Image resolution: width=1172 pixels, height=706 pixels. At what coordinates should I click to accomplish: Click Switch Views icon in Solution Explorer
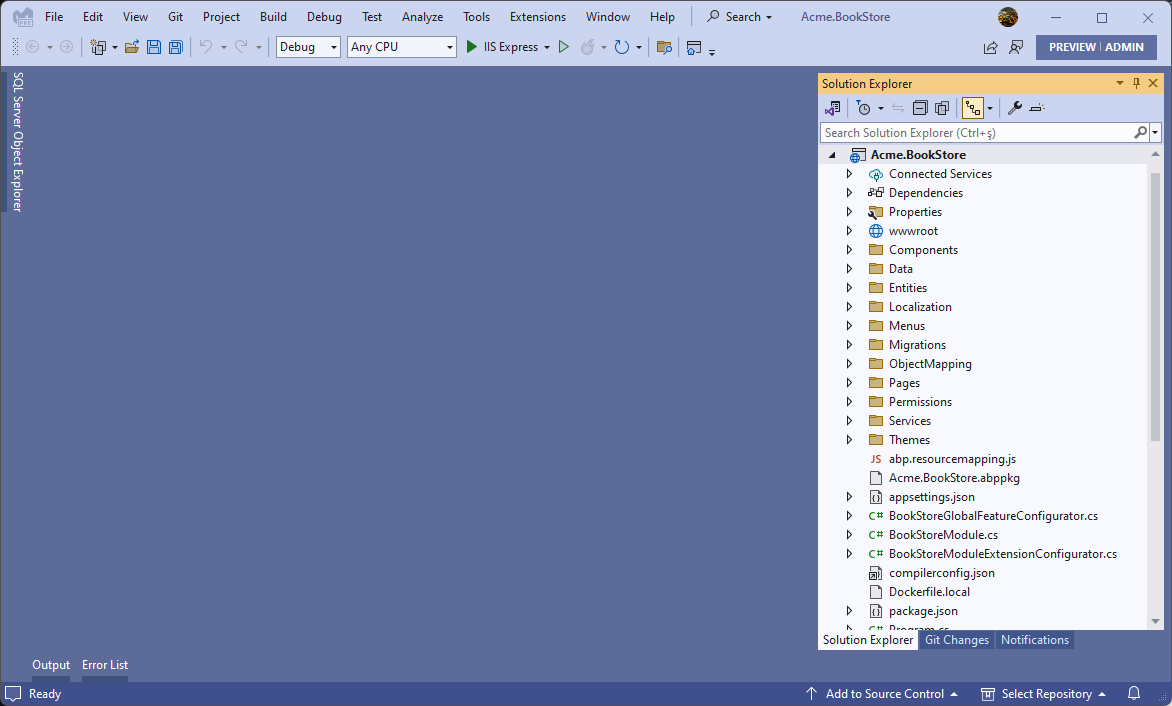tap(832, 108)
